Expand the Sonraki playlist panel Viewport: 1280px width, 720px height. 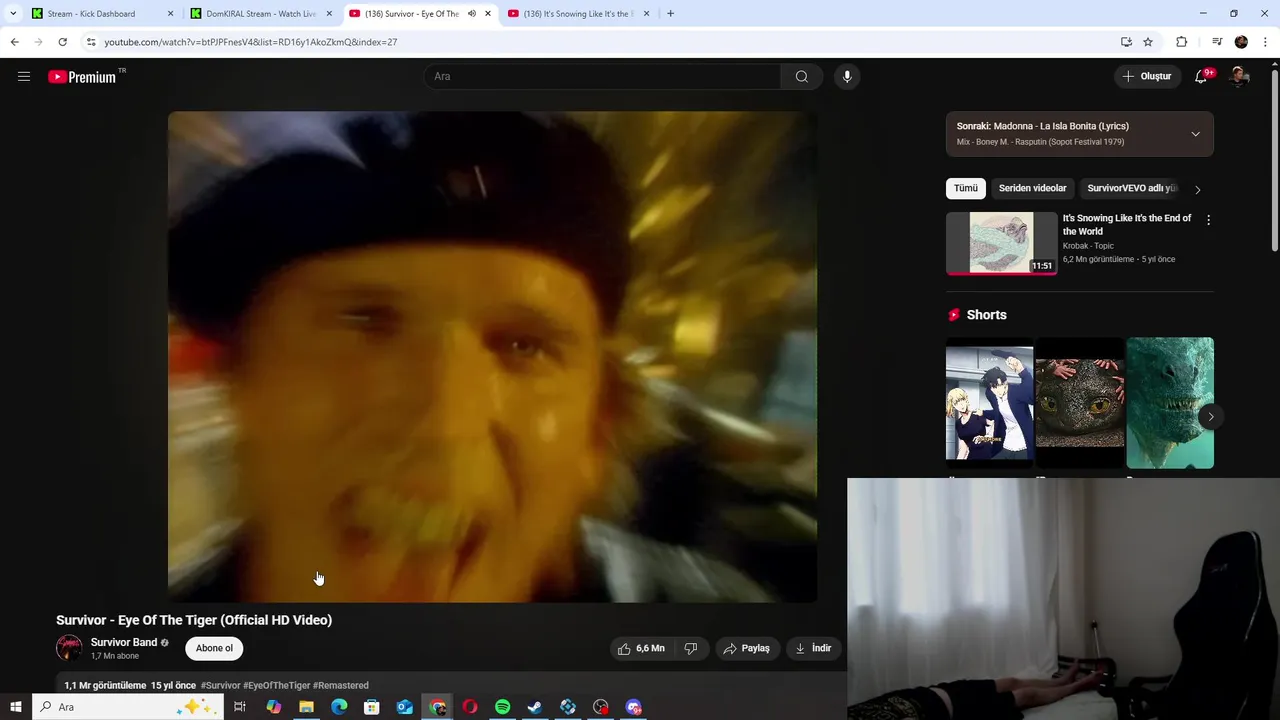(x=1195, y=134)
